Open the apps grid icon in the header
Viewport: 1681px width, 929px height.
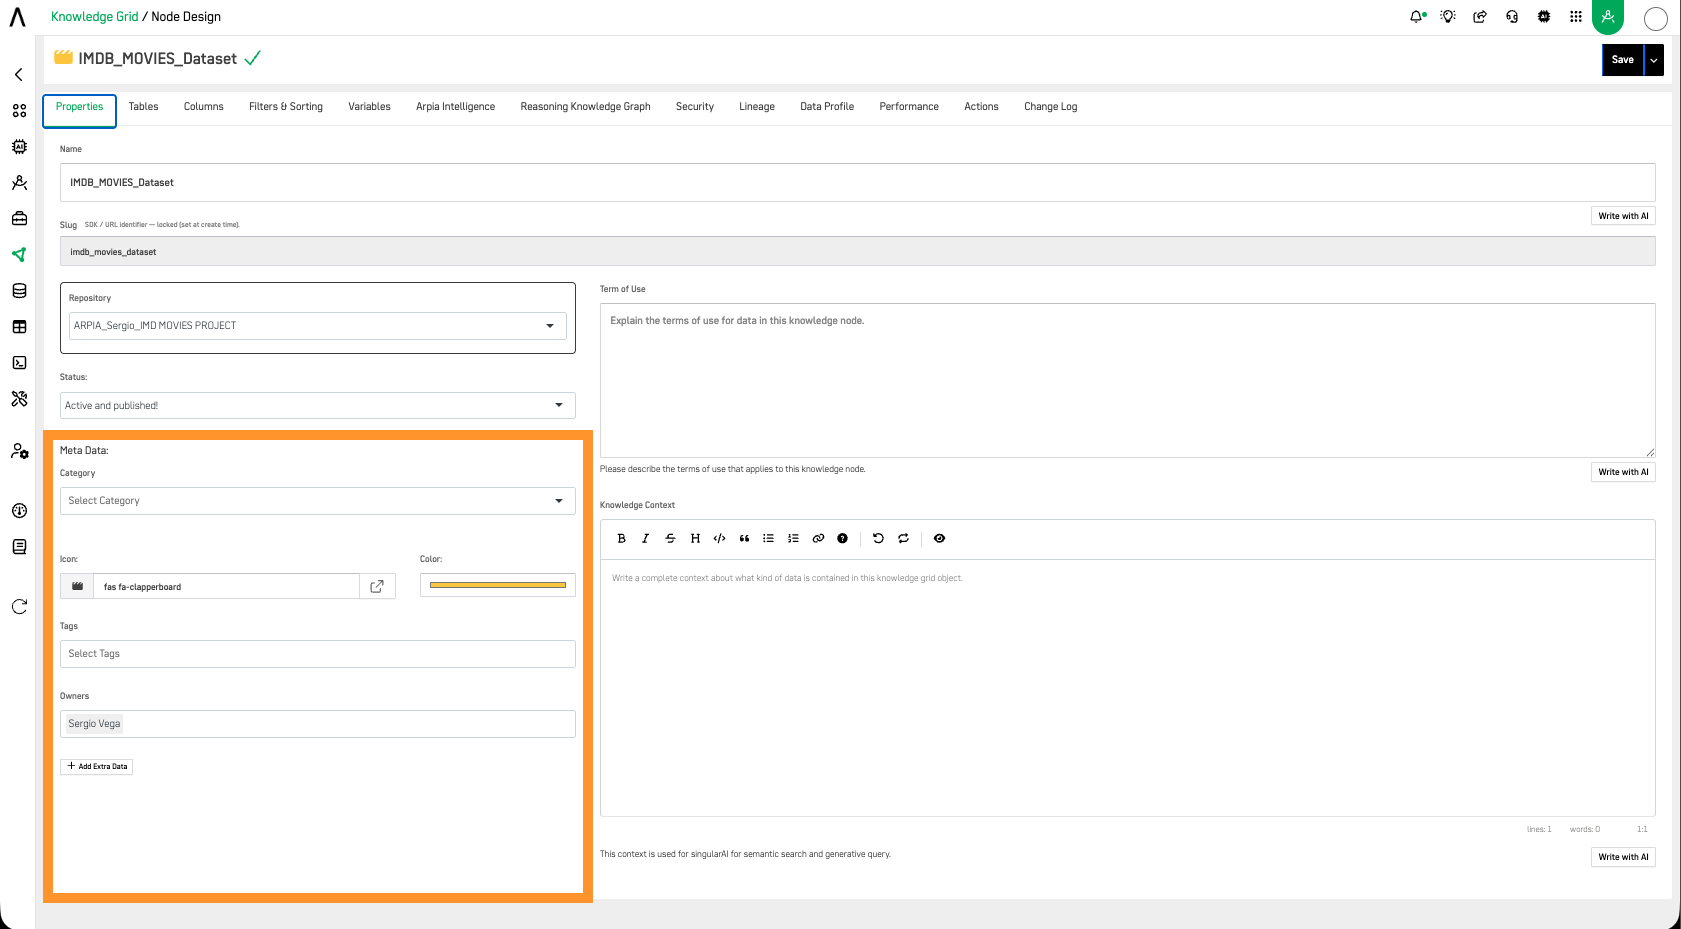1576,16
